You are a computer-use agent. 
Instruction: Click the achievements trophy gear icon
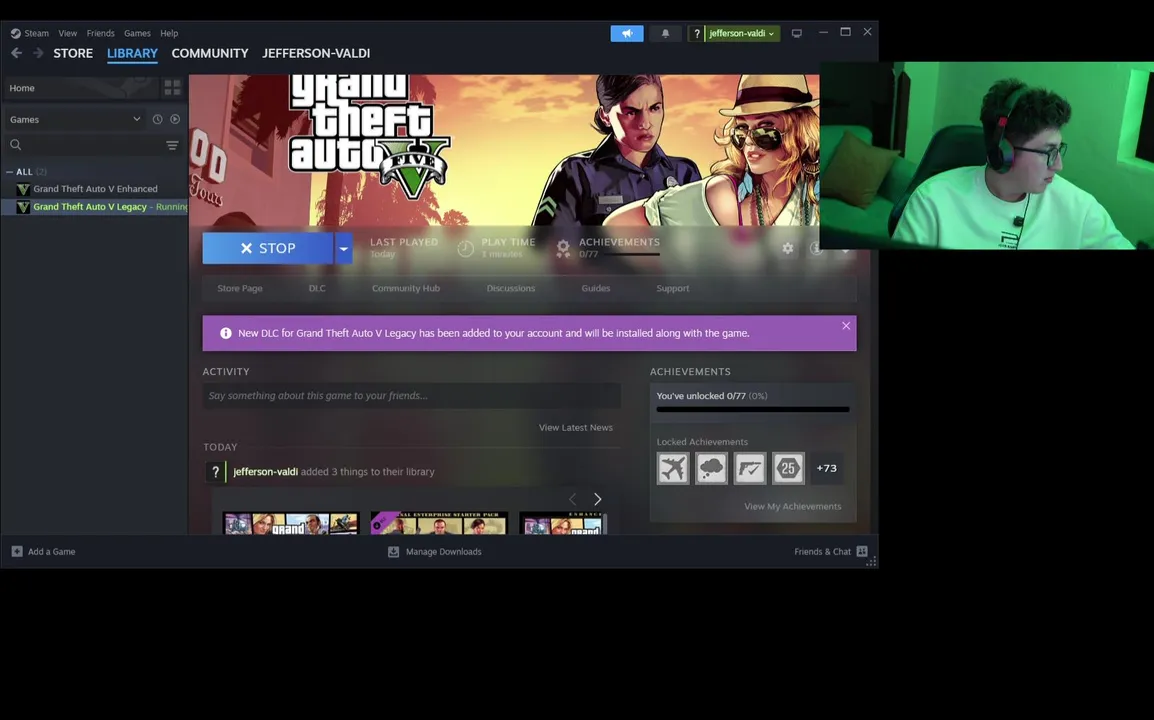pyautogui.click(x=563, y=249)
